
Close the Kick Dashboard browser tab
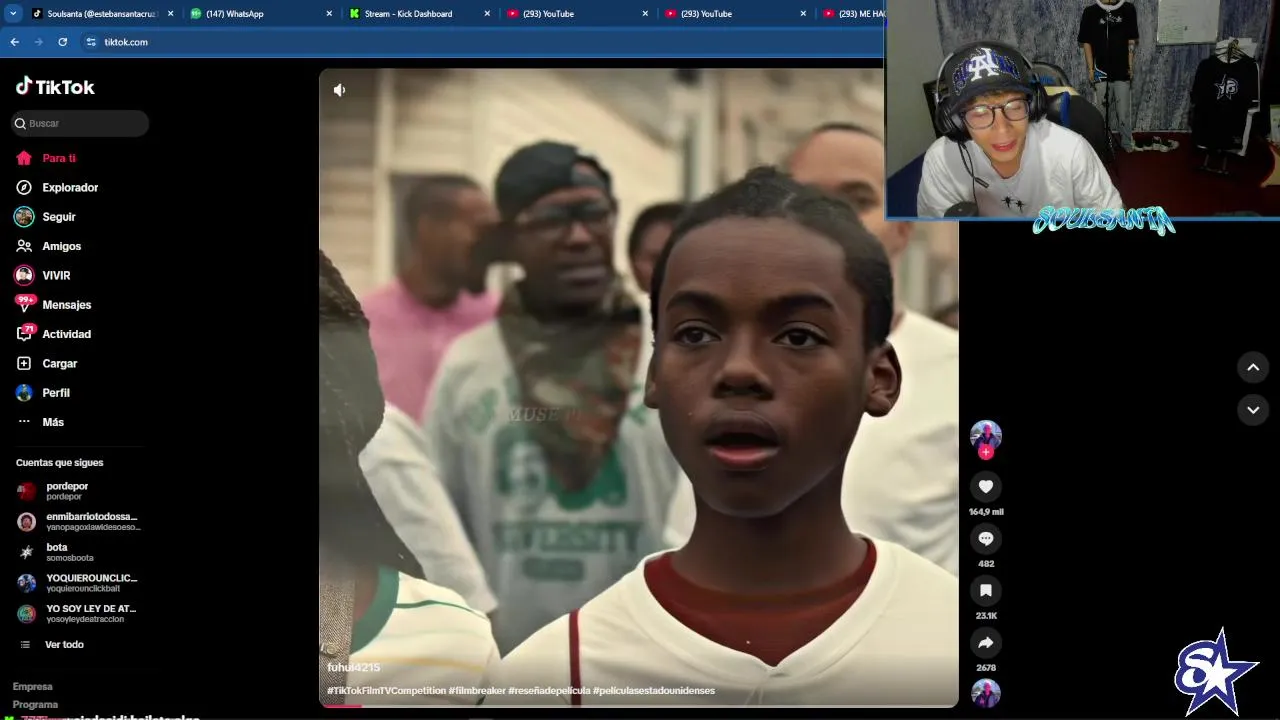[x=487, y=14]
